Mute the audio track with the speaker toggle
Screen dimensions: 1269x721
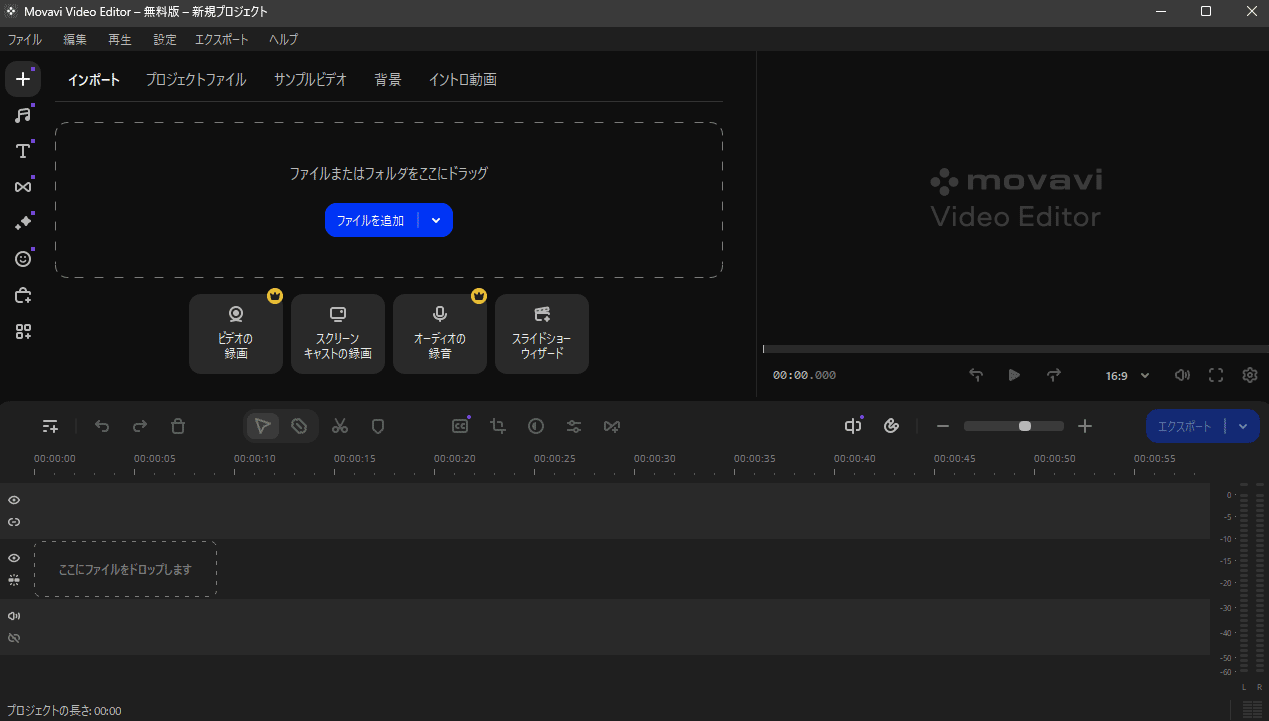tap(14, 615)
